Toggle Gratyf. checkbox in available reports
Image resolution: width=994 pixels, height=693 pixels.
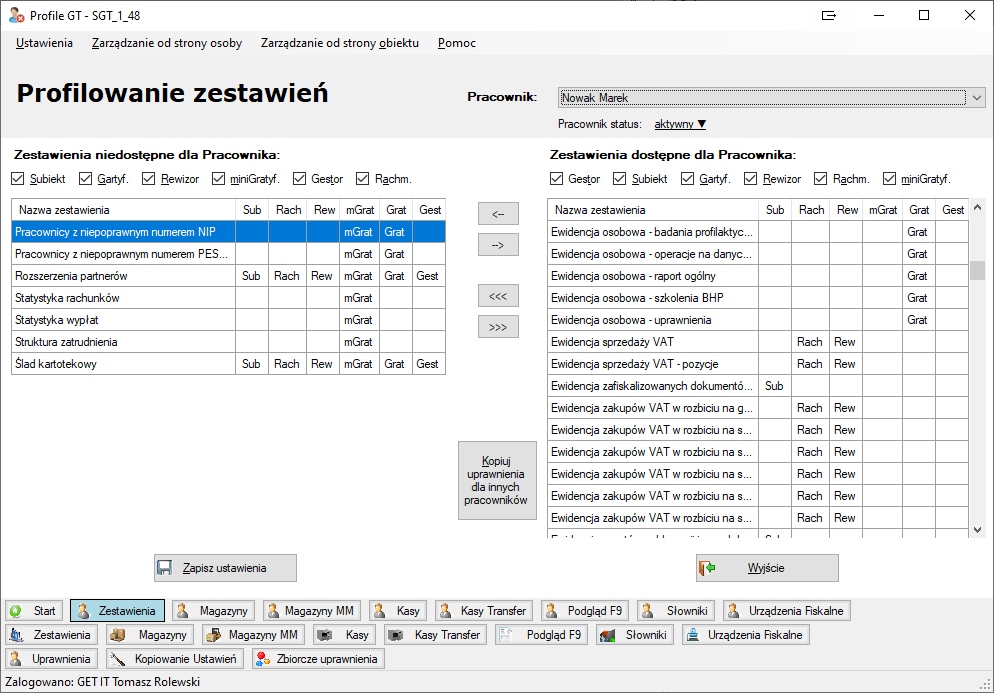point(687,179)
